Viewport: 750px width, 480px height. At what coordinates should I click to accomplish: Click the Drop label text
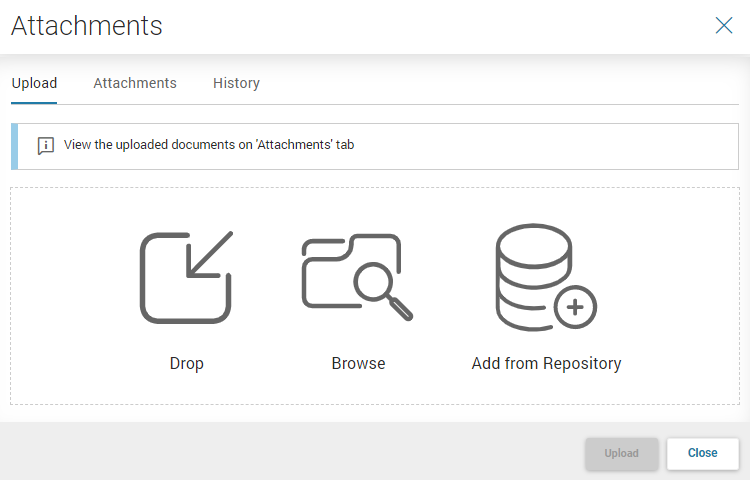click(187, 363)
